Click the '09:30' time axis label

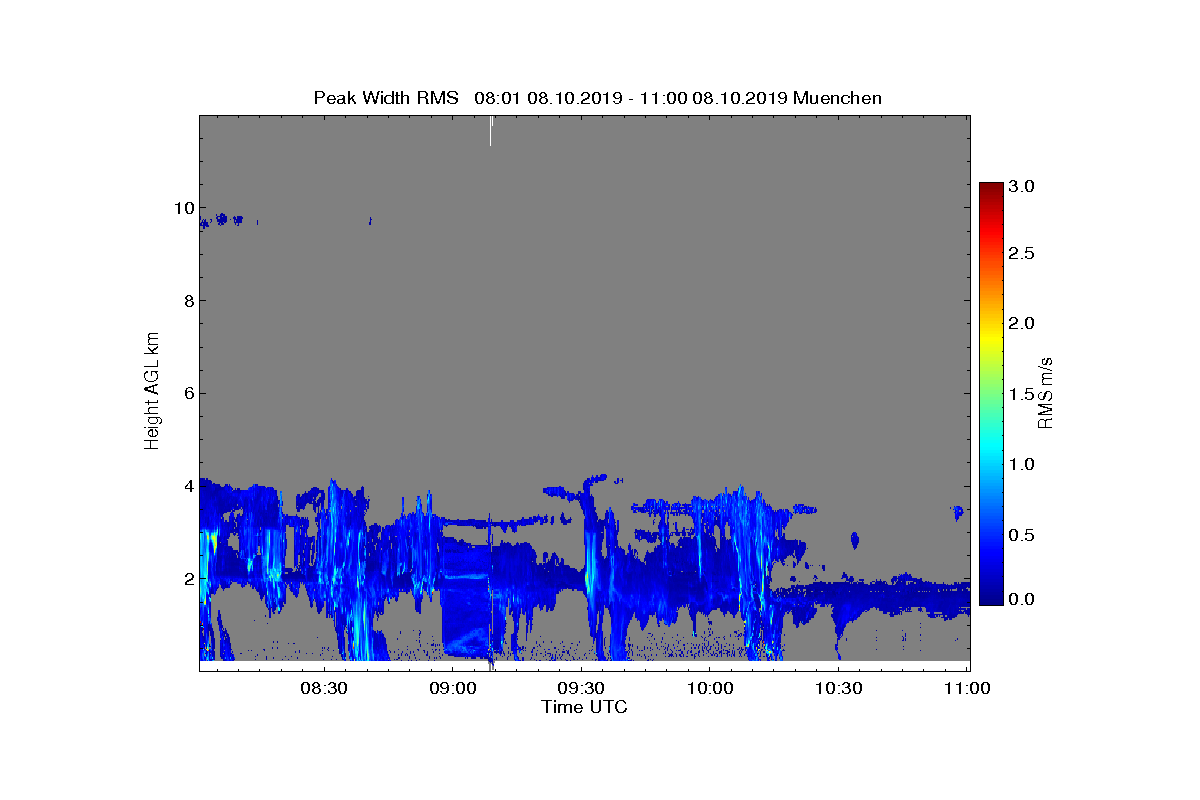click(581, 689)
